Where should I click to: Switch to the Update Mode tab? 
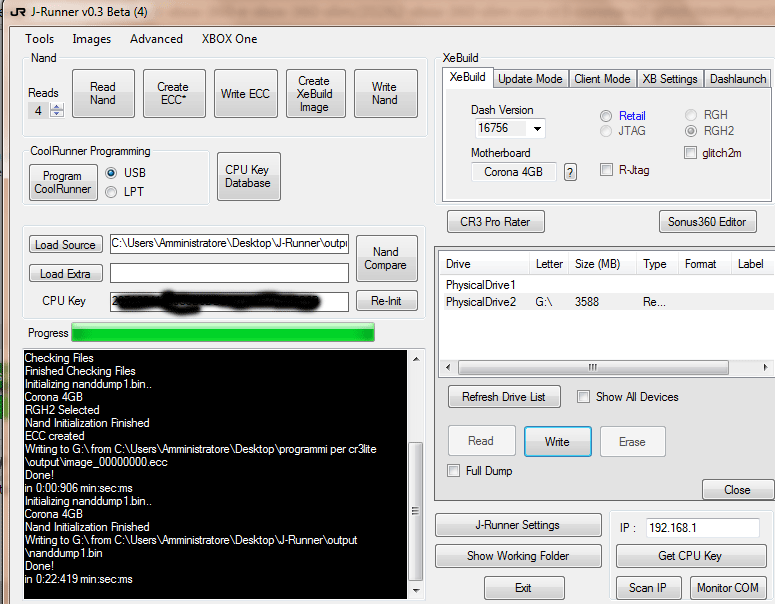(x=530, y=79)
